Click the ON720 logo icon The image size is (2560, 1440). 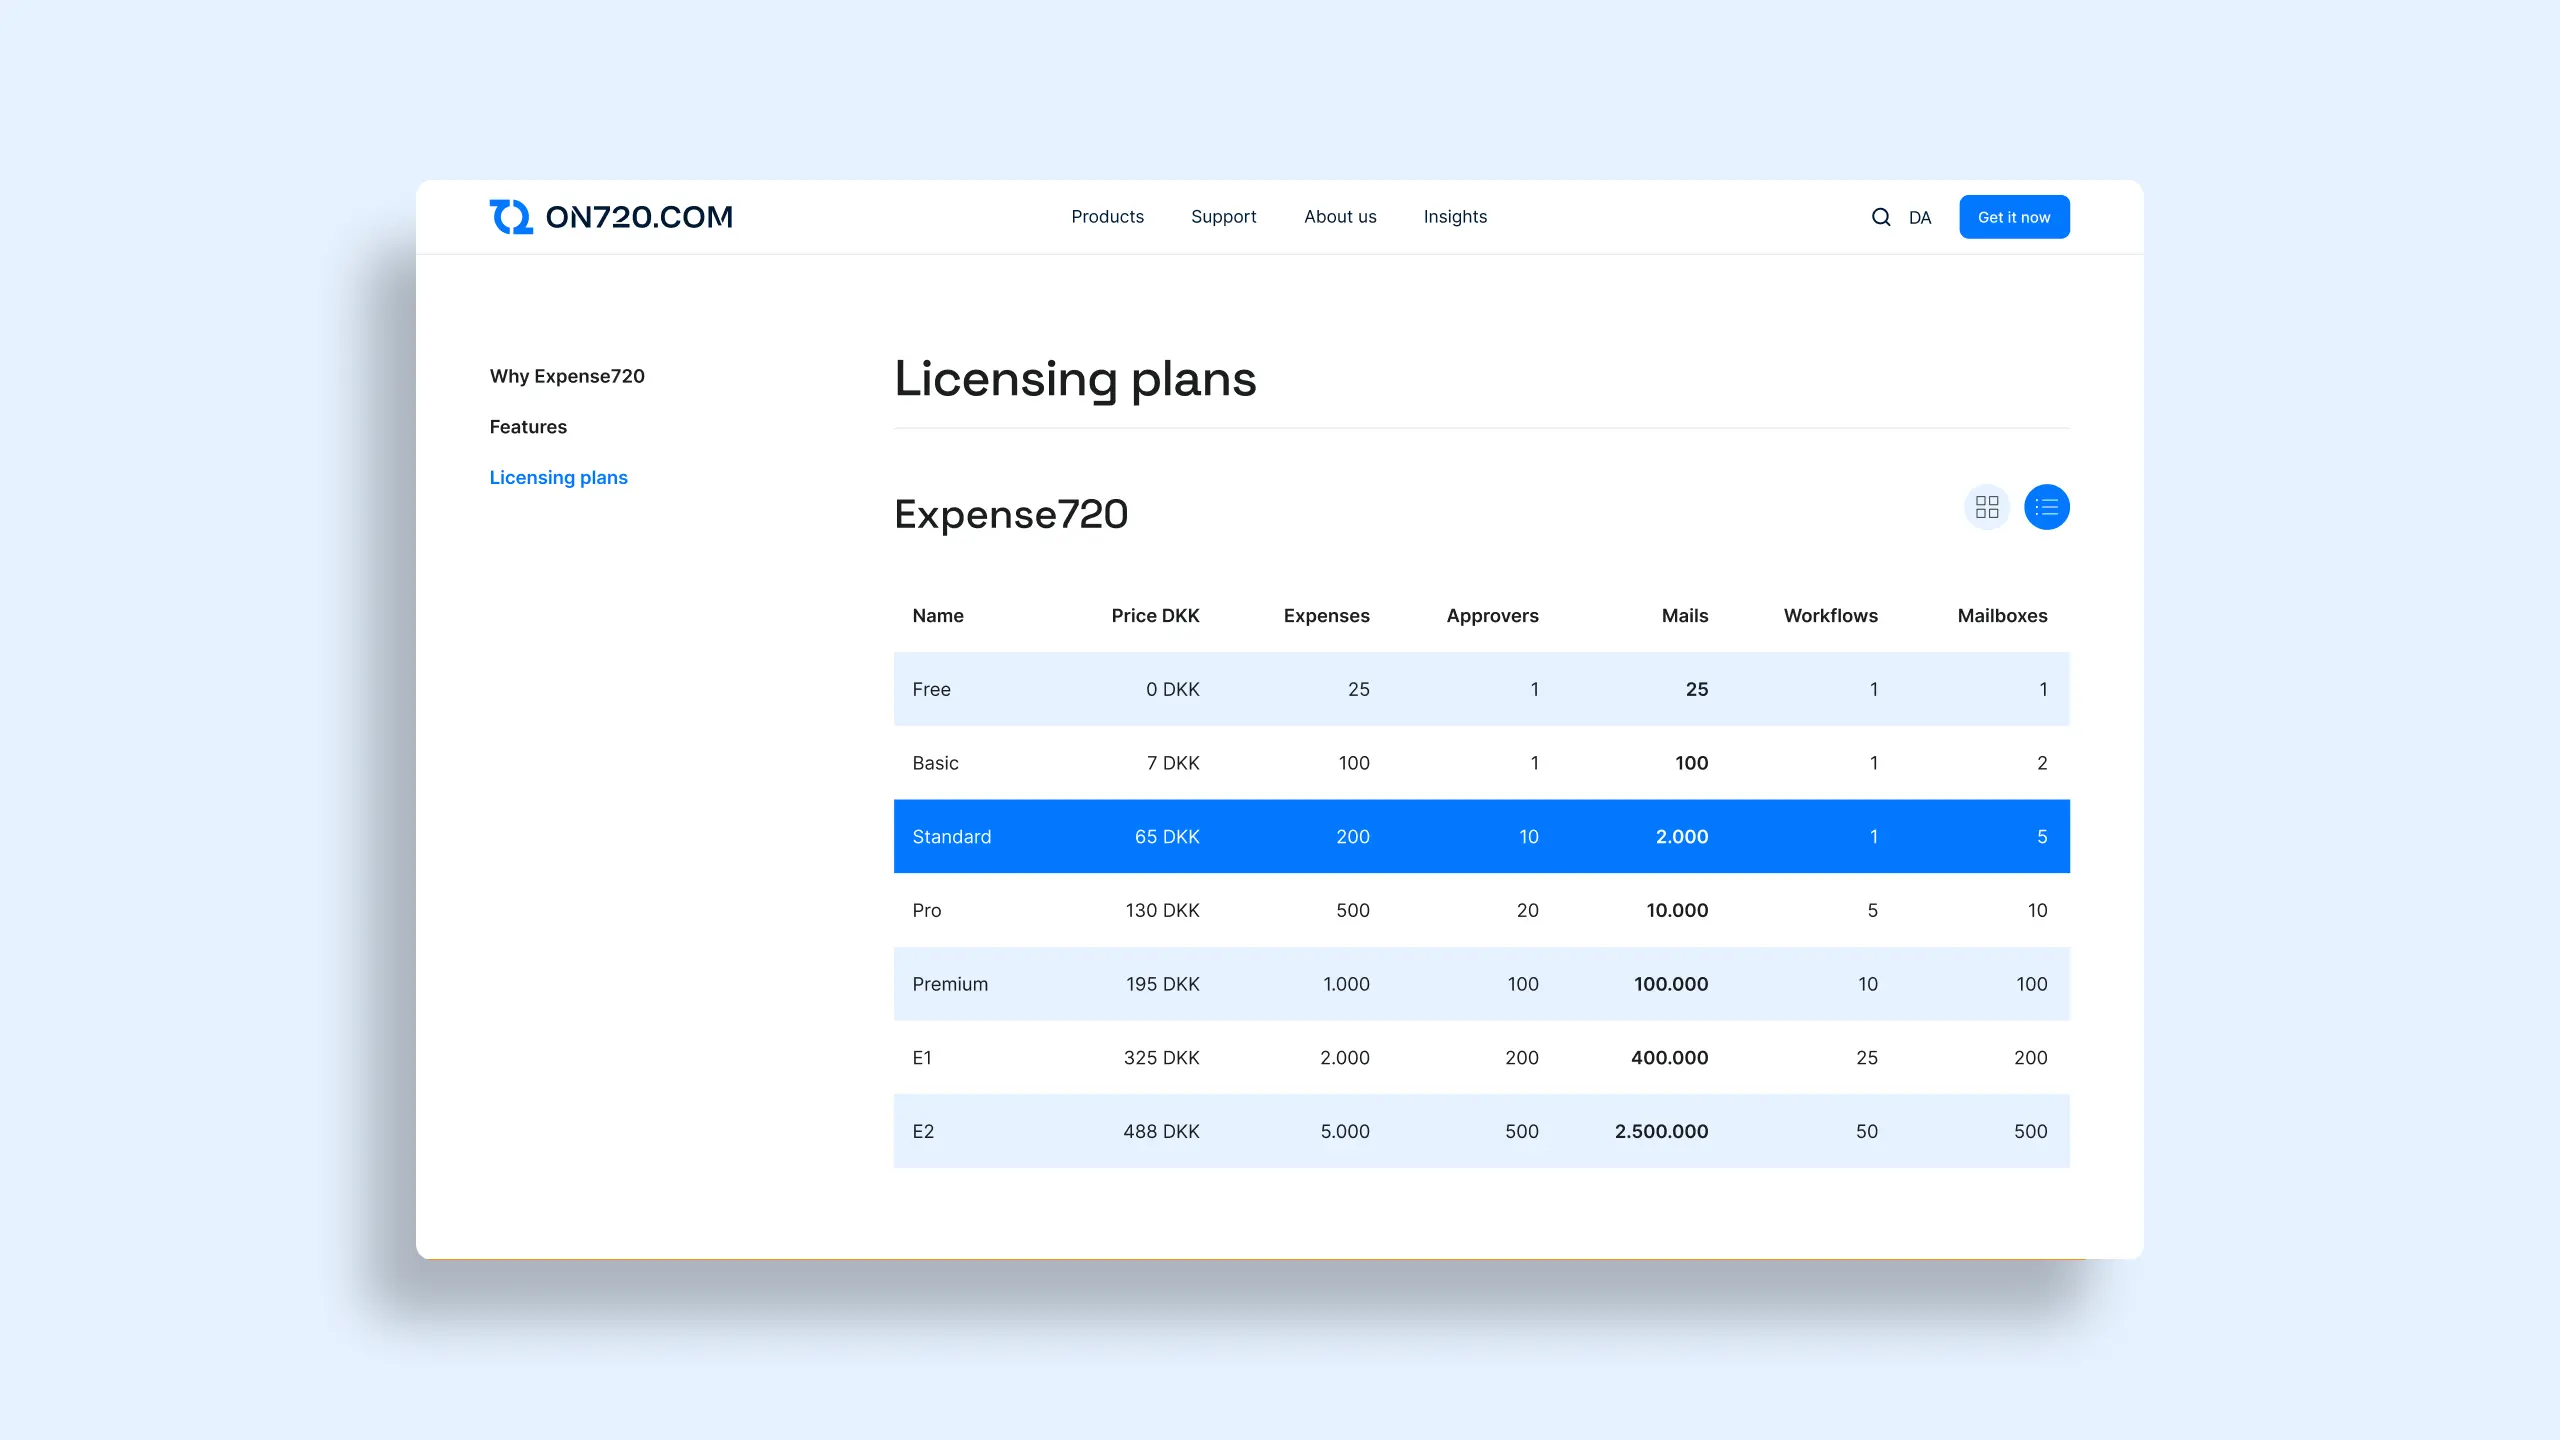coord(511,217)
